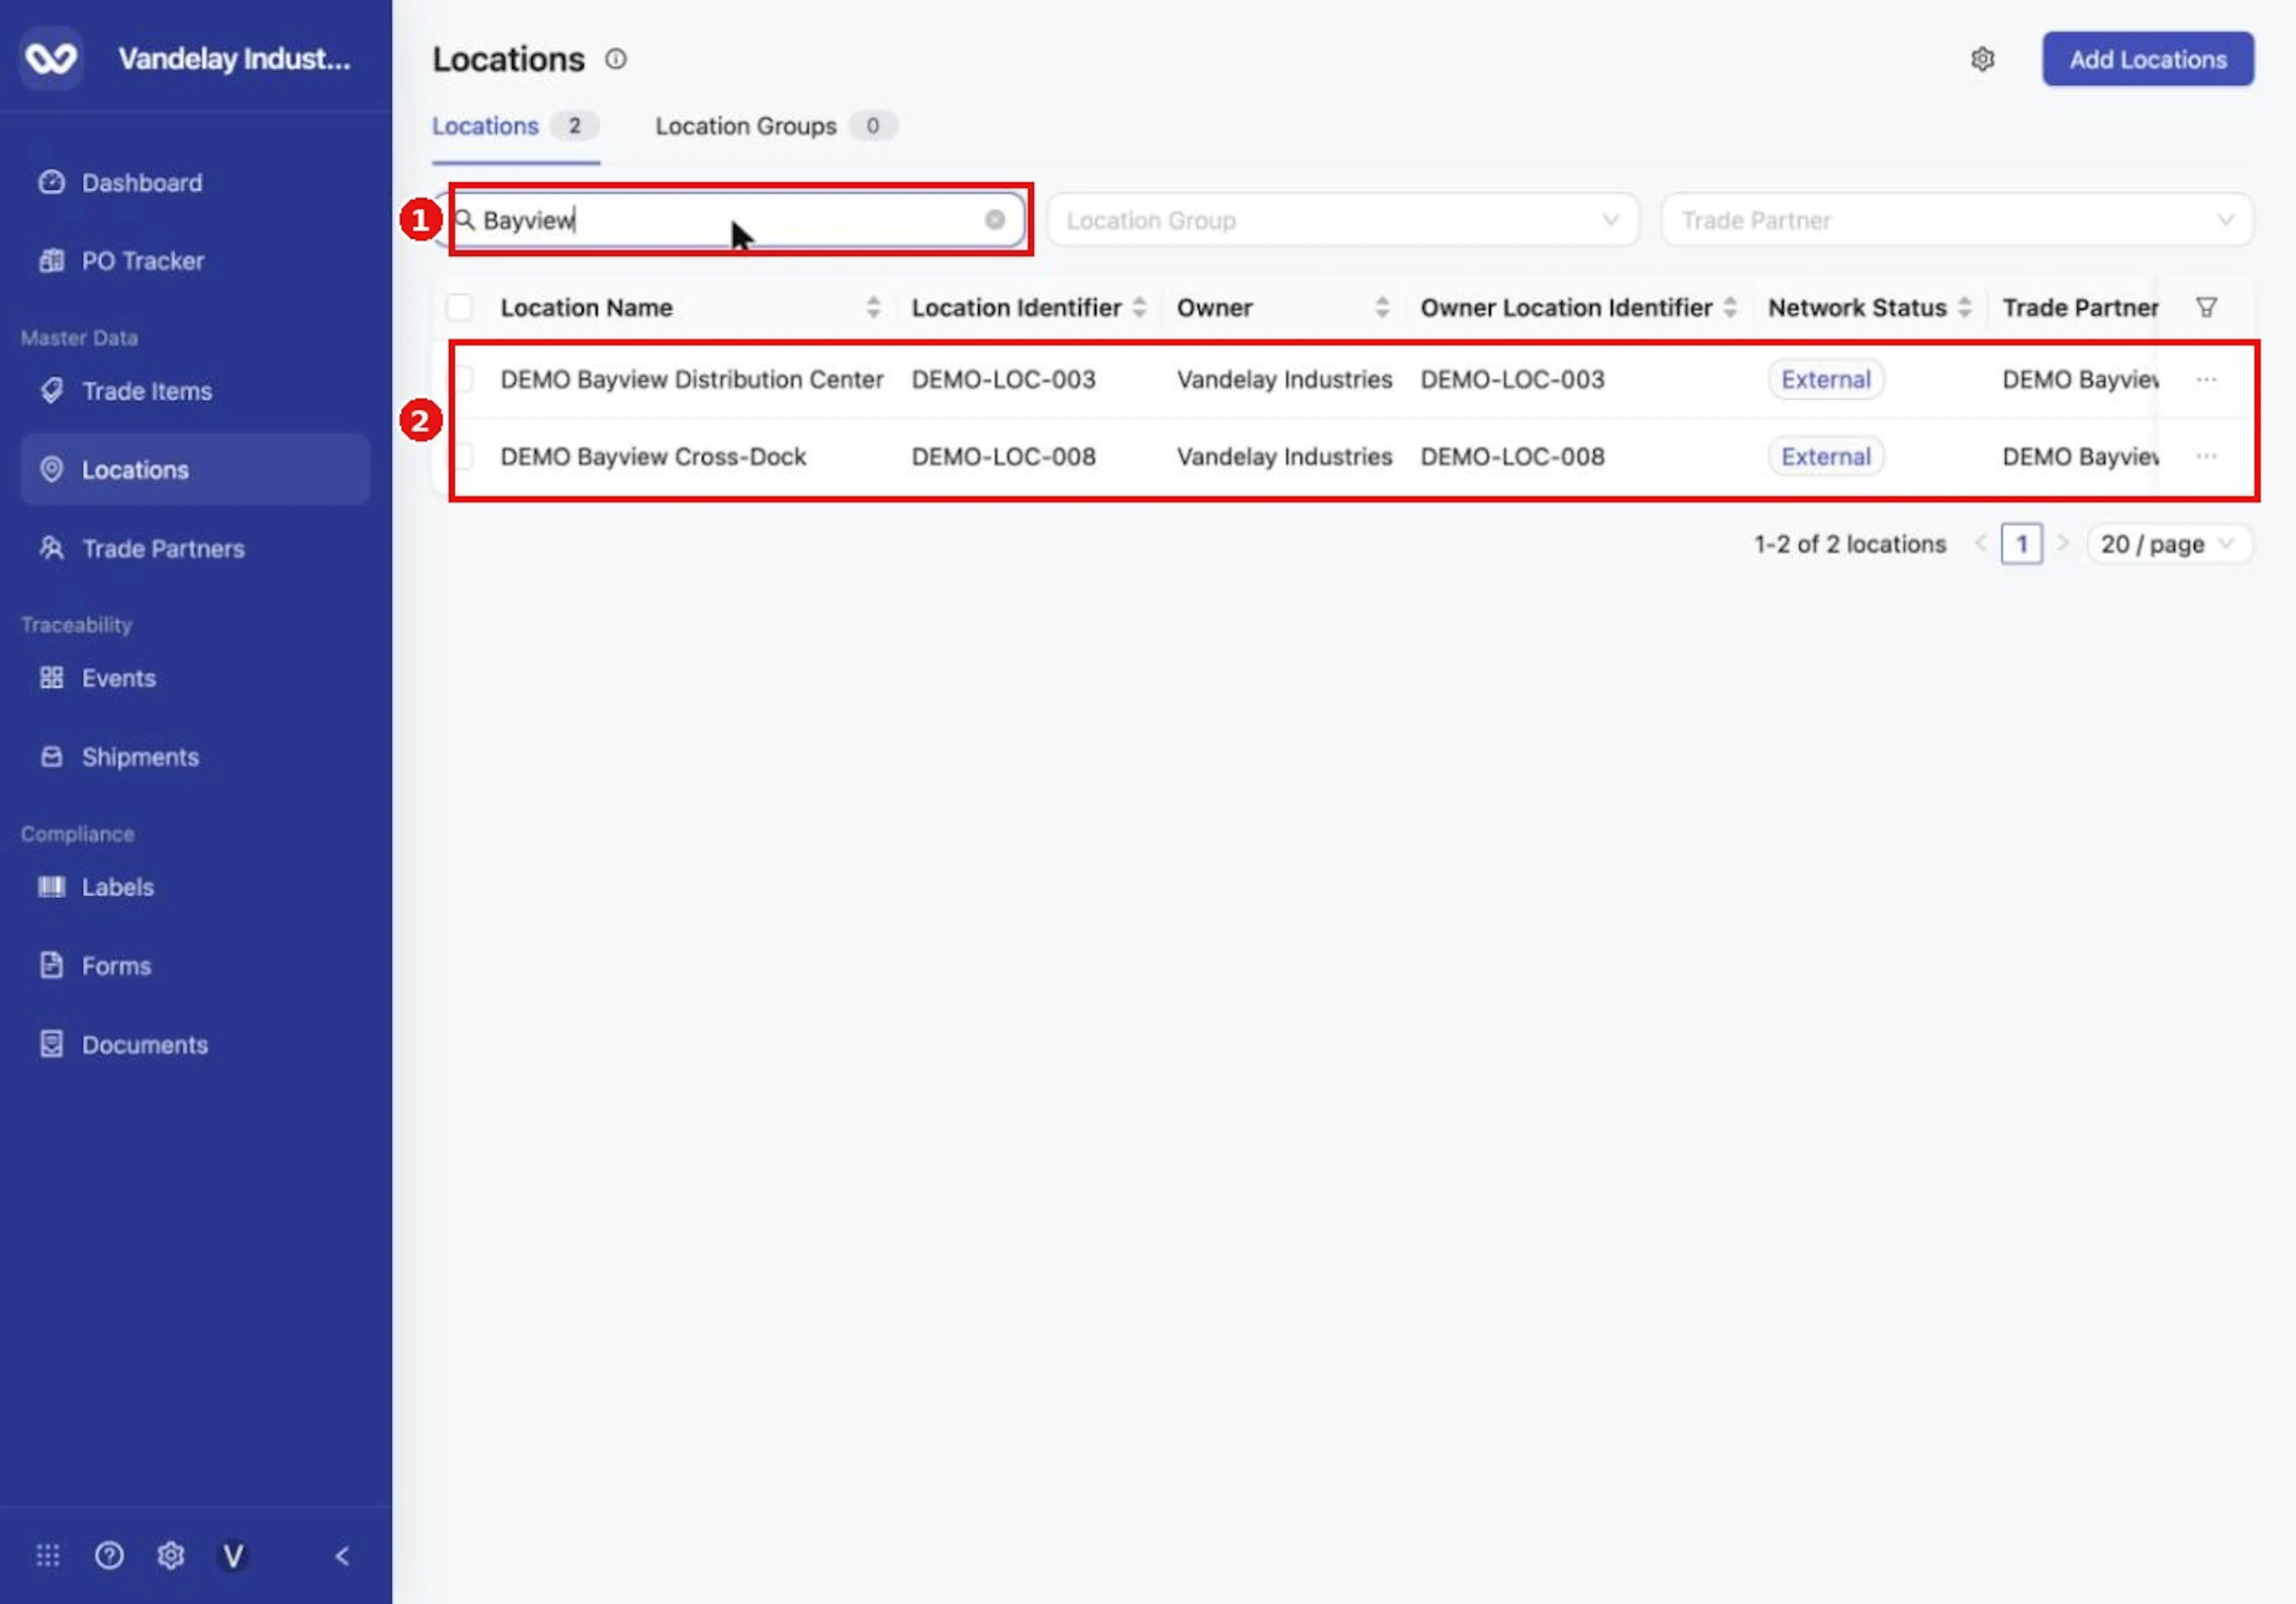Screen dimensions: 2296x1604
Task: Expand the Trade Partner filter dropdown
Action: pyautogui.click(x=1956, y=219)
